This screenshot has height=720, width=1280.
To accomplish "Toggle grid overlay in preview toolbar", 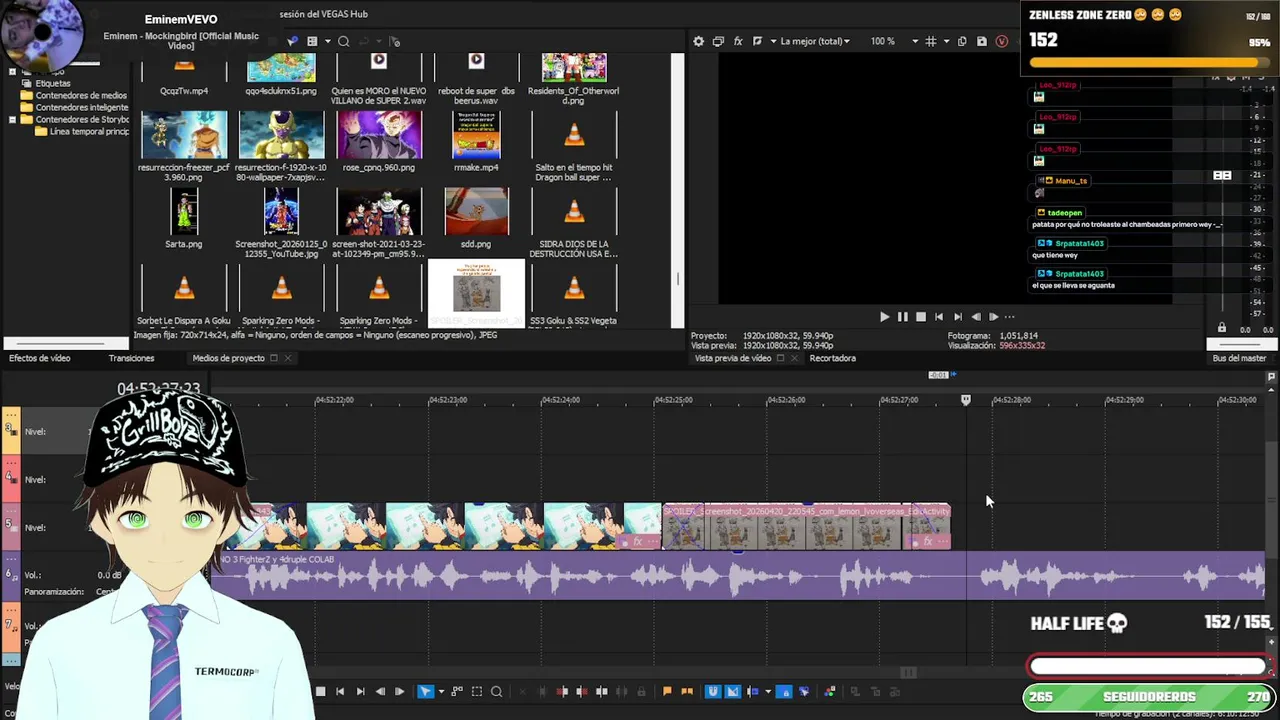I will (930, 41).
